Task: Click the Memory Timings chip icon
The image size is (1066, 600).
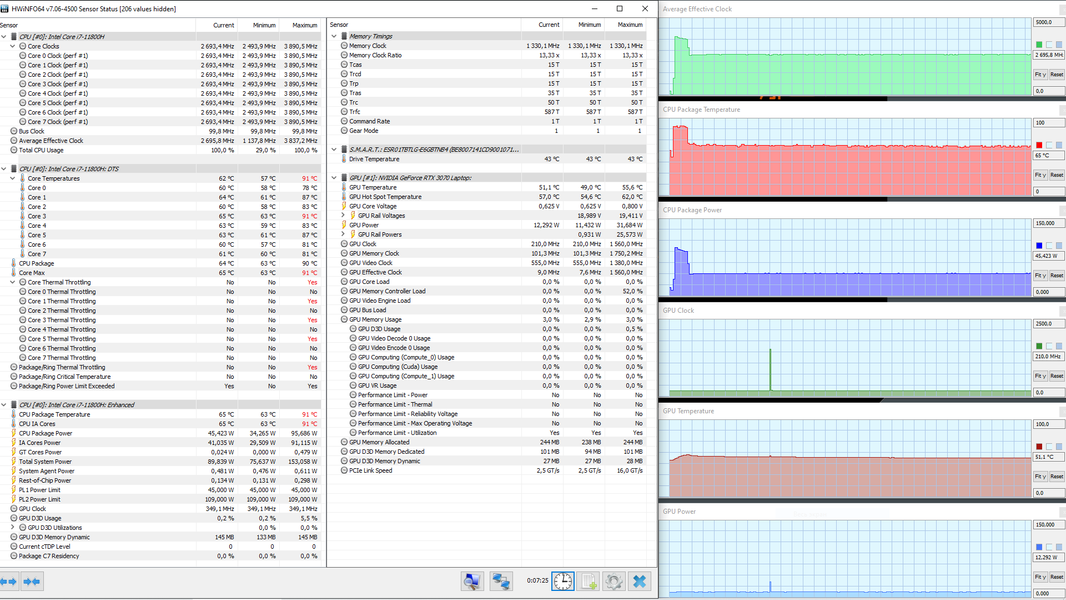Action: click(344, 36)
